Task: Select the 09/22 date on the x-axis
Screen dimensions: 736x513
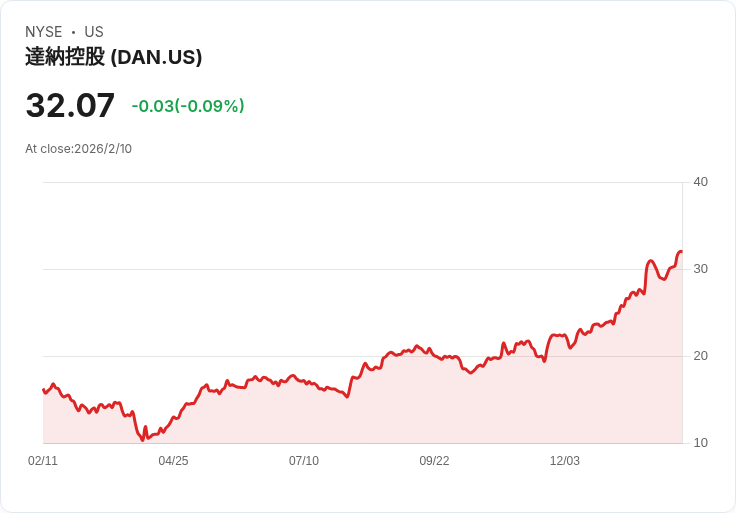Action: pyautogui.click(x=434, y=461)
